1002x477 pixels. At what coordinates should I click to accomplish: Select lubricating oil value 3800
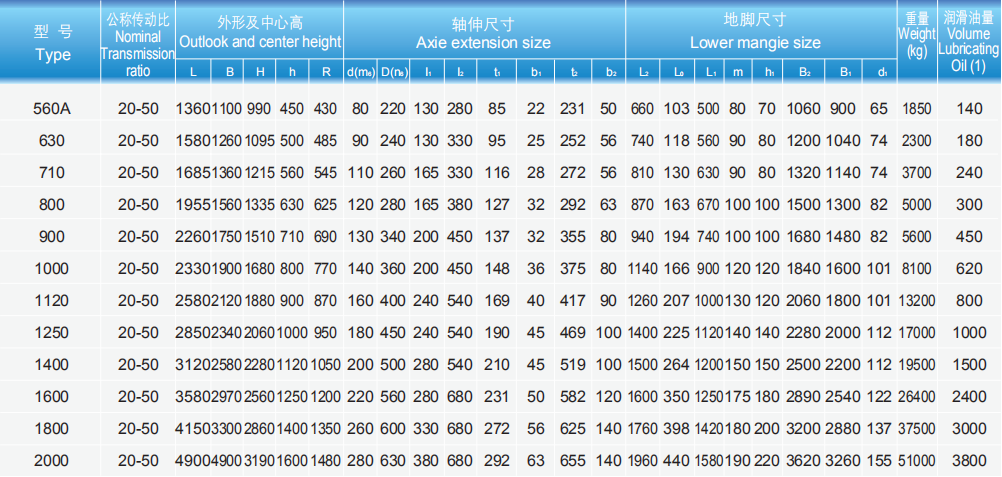pyautogui.click(x=968, y=460)
